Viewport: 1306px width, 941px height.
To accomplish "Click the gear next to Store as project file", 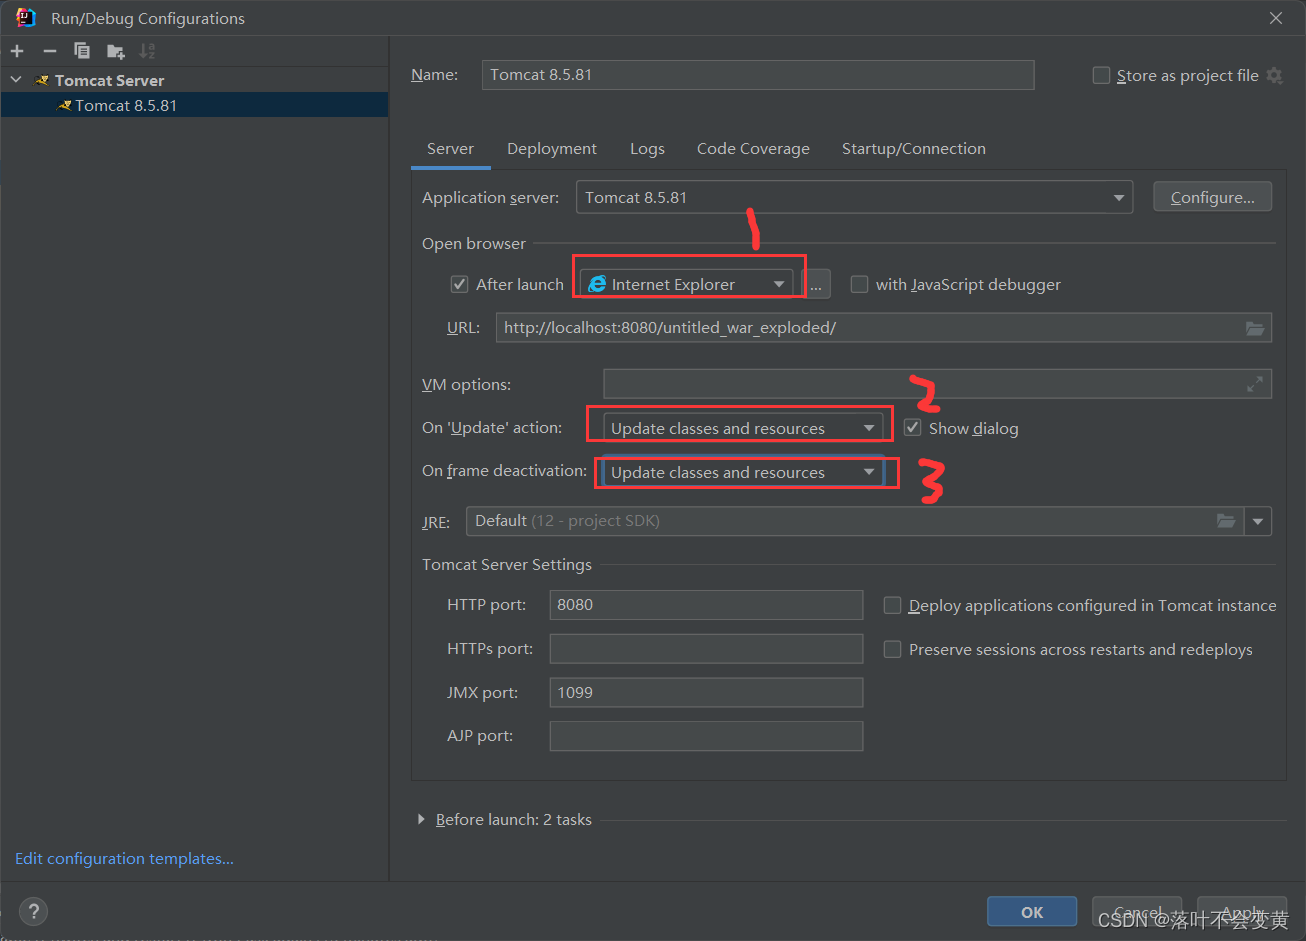I will tap(1274, 75).
